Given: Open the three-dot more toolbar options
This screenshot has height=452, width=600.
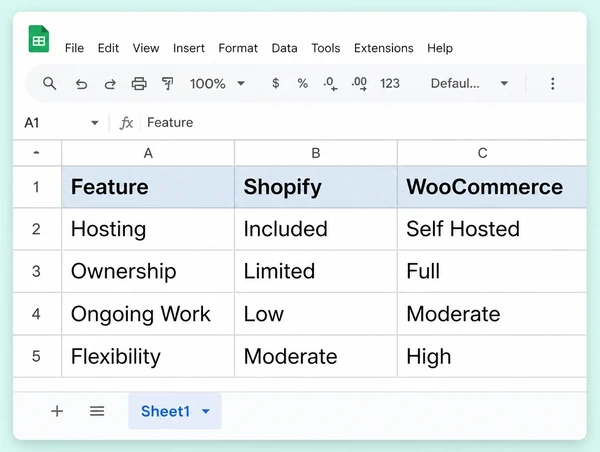Looking at the screenshot, I should 553,83.
